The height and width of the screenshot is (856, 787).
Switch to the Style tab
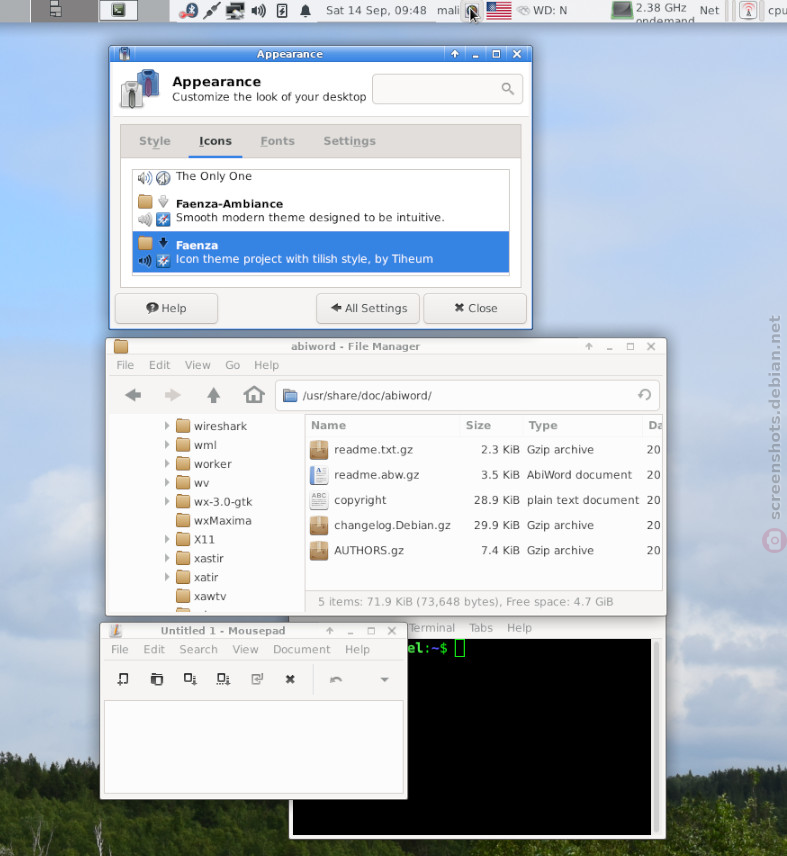[154, 141]
